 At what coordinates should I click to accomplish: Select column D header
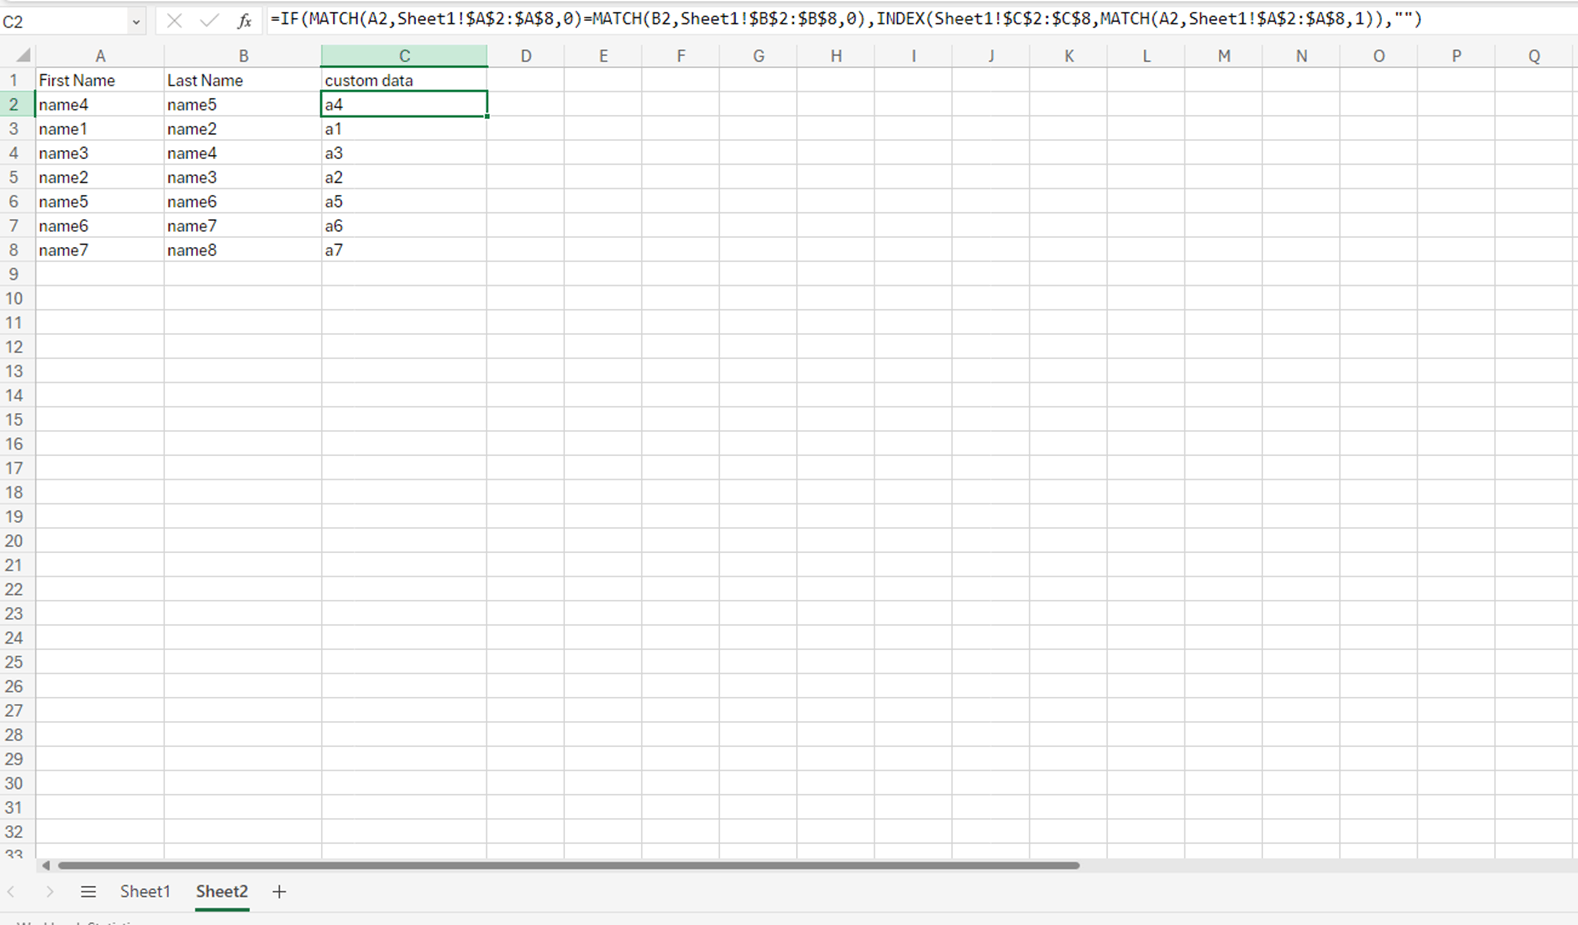[x=526, y=56]
